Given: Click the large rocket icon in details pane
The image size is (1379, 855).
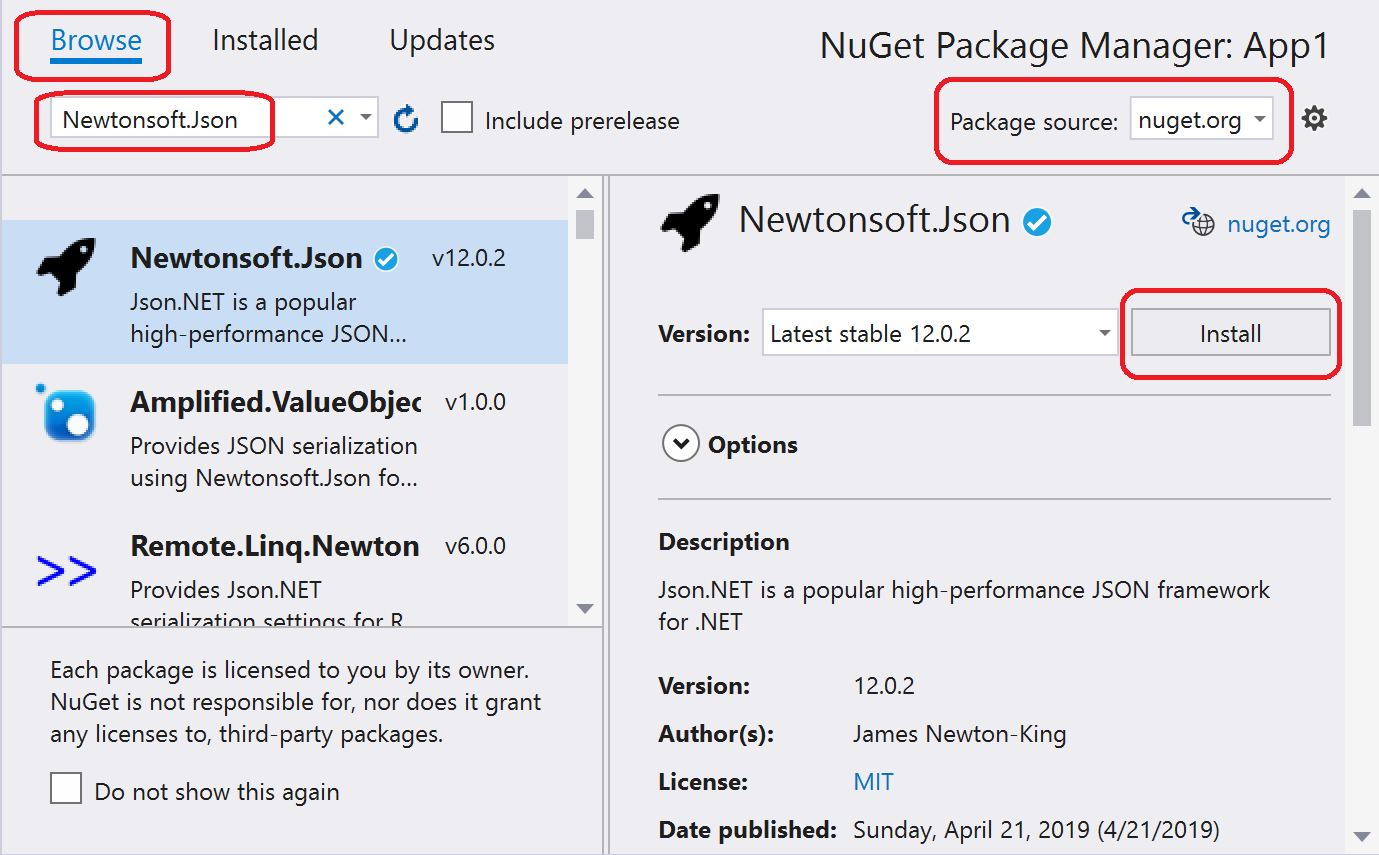Looking at the screenshot, I should click(690, 222).
